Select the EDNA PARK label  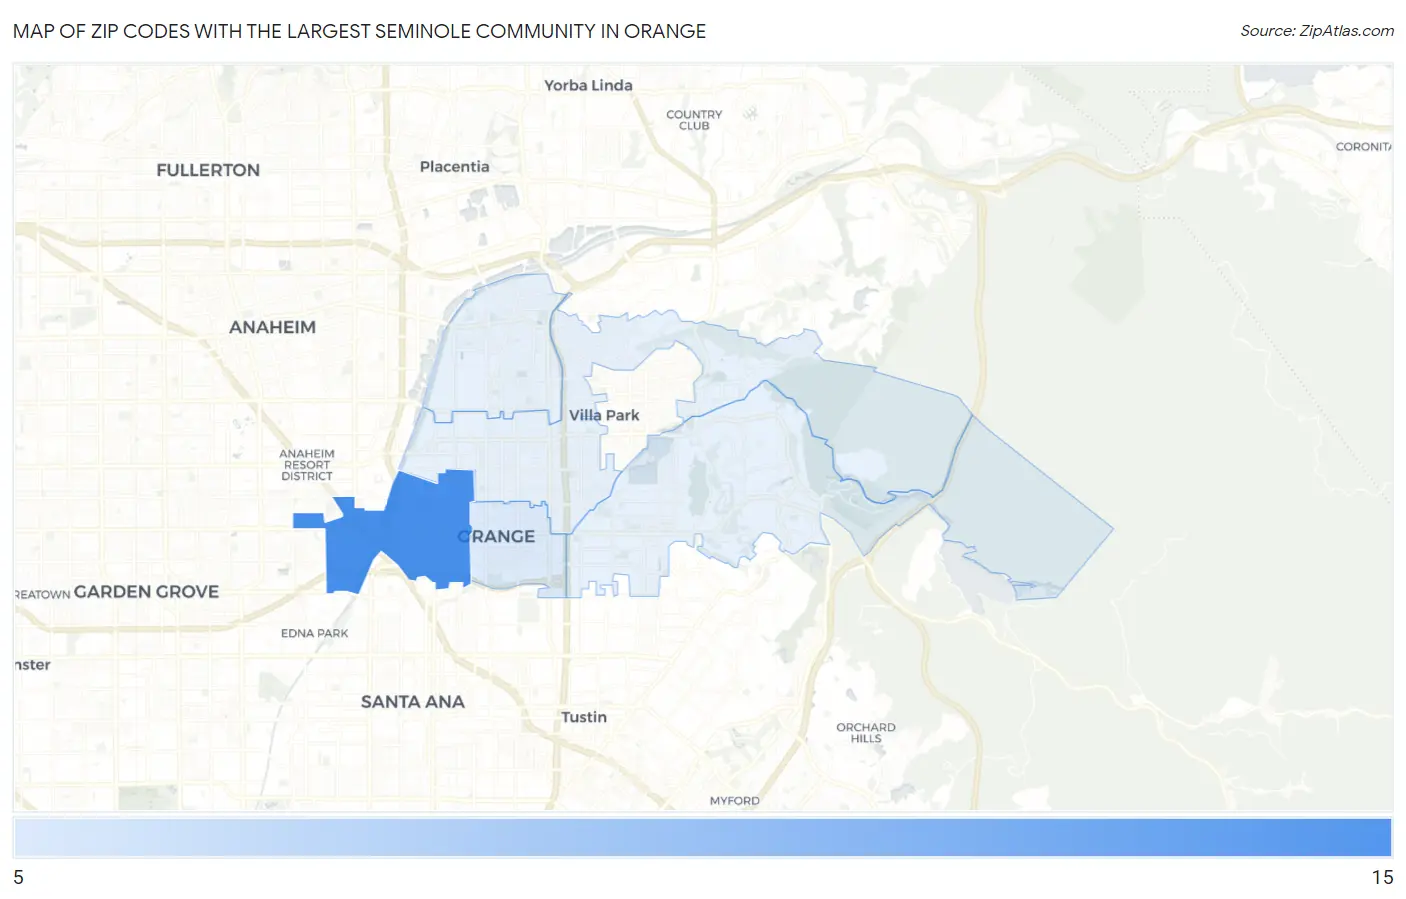pos(314,633)
